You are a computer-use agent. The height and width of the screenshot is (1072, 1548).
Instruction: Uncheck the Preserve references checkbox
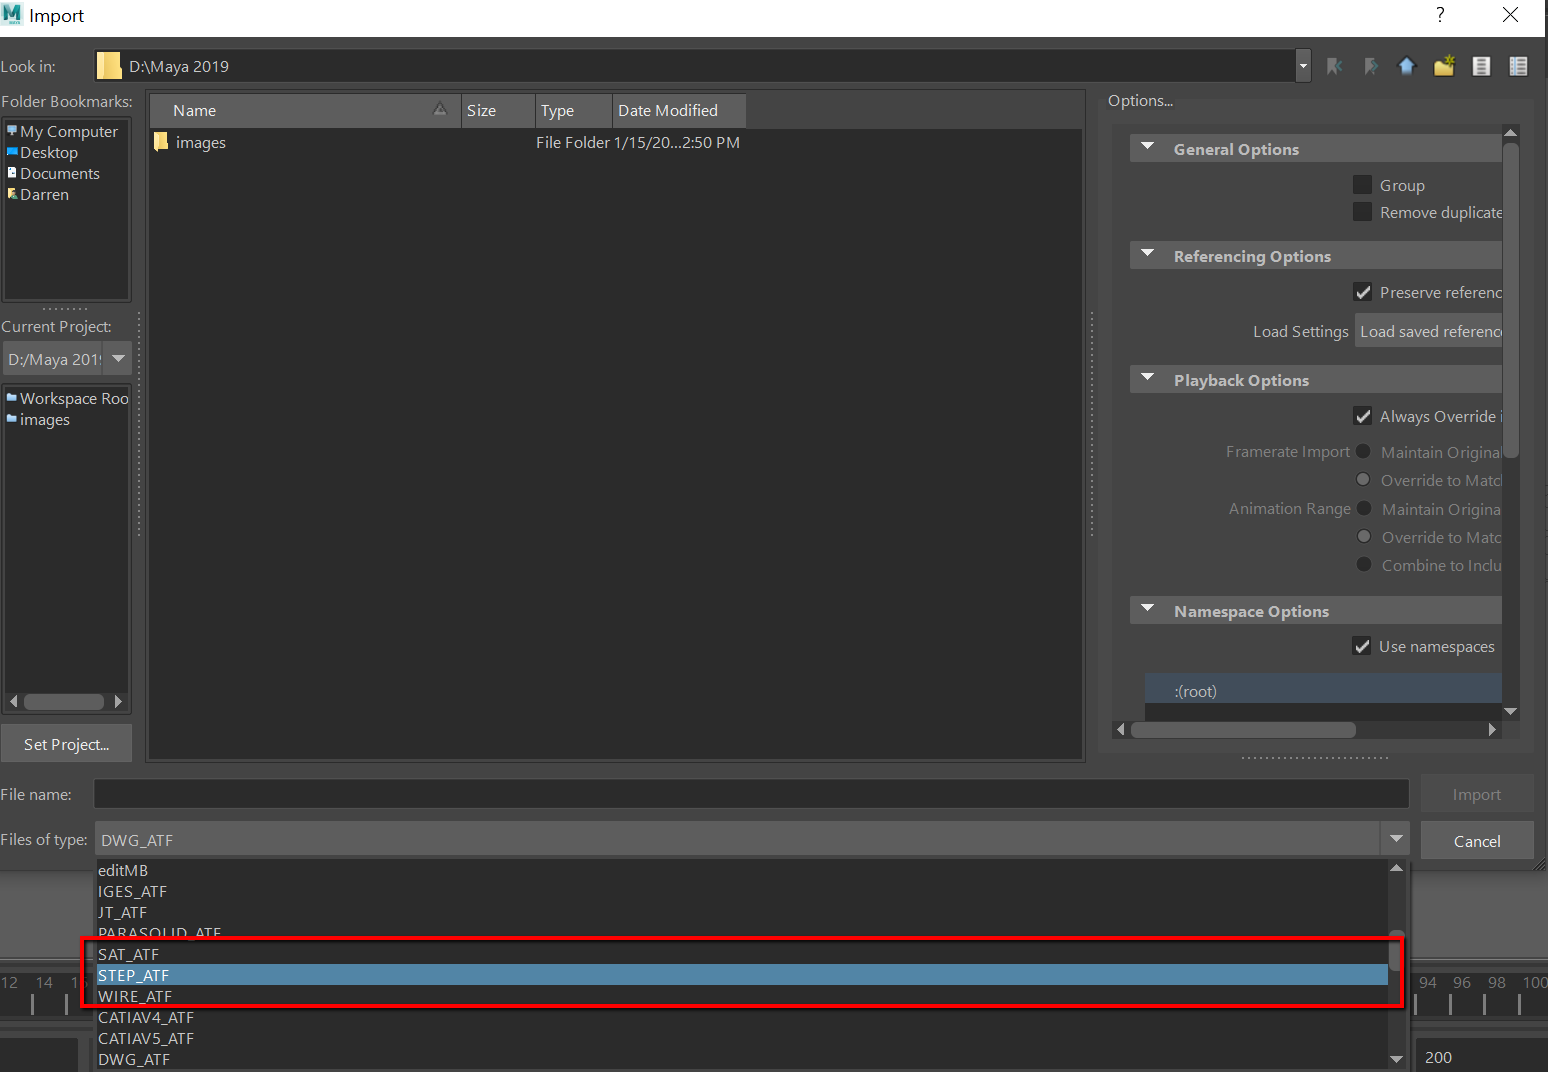1362,292
